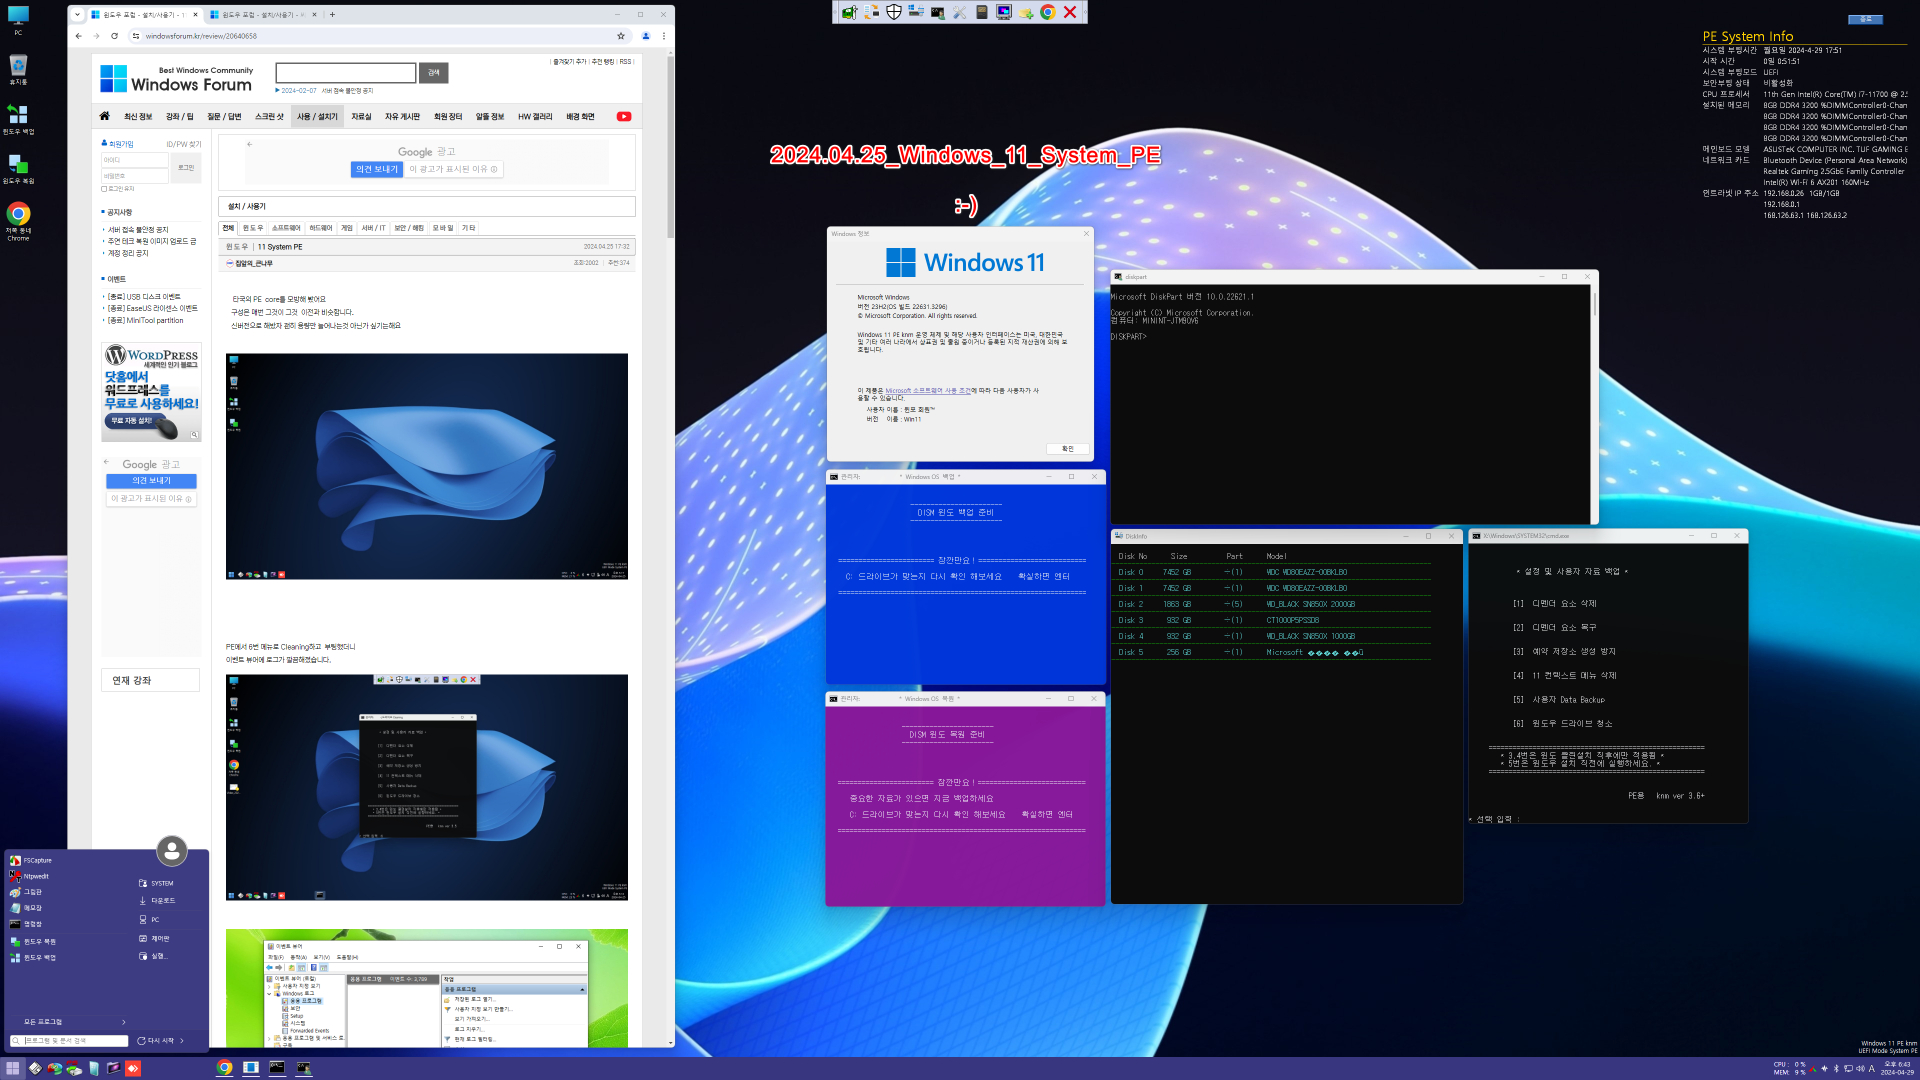
Task: Open 사용 / 설치기 forum menu
Action: pyautogui.click(x=317, y=117)
